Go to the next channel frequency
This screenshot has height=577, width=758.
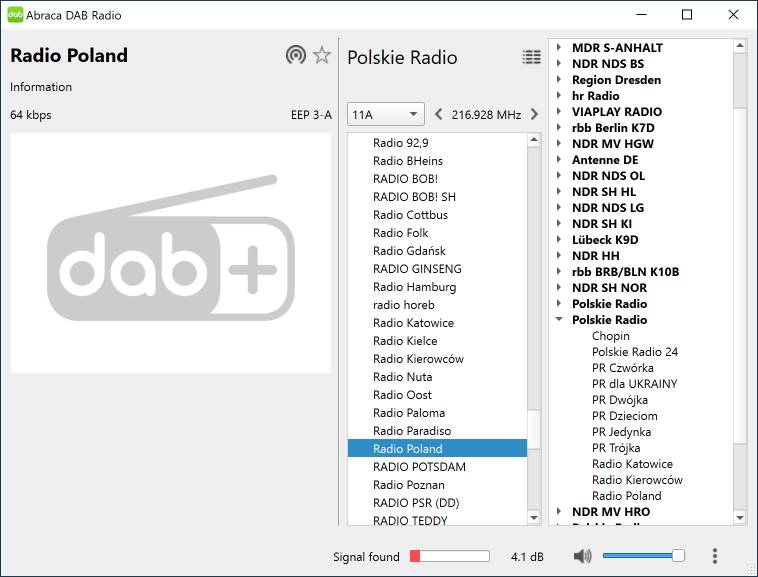534,115
